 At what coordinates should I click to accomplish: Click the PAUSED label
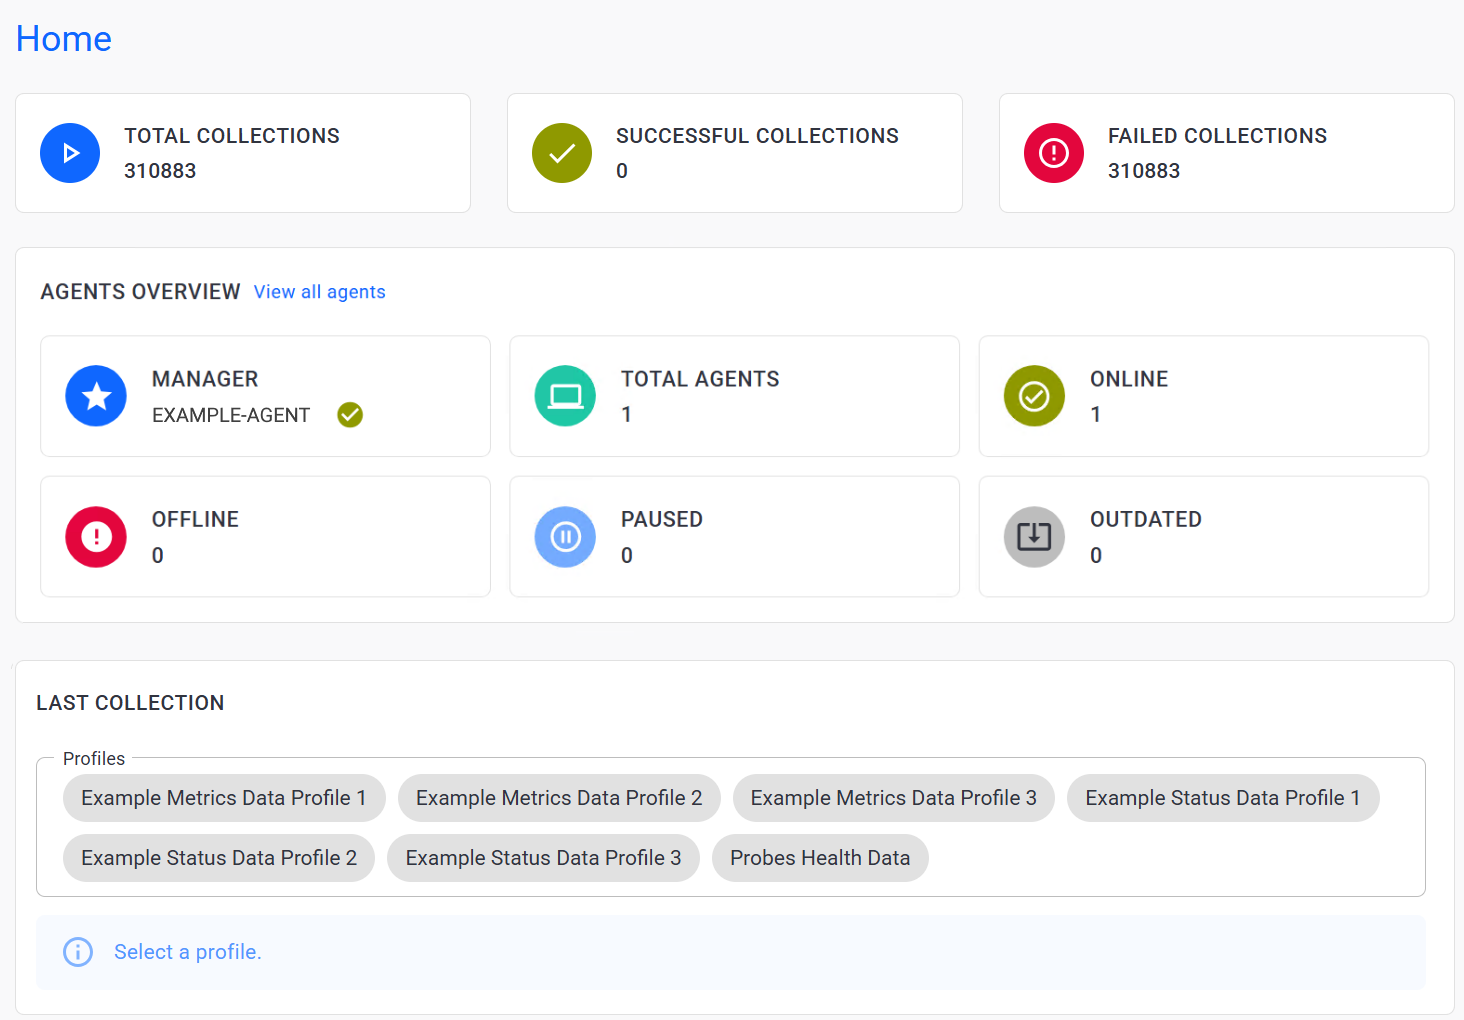point(662,520)
